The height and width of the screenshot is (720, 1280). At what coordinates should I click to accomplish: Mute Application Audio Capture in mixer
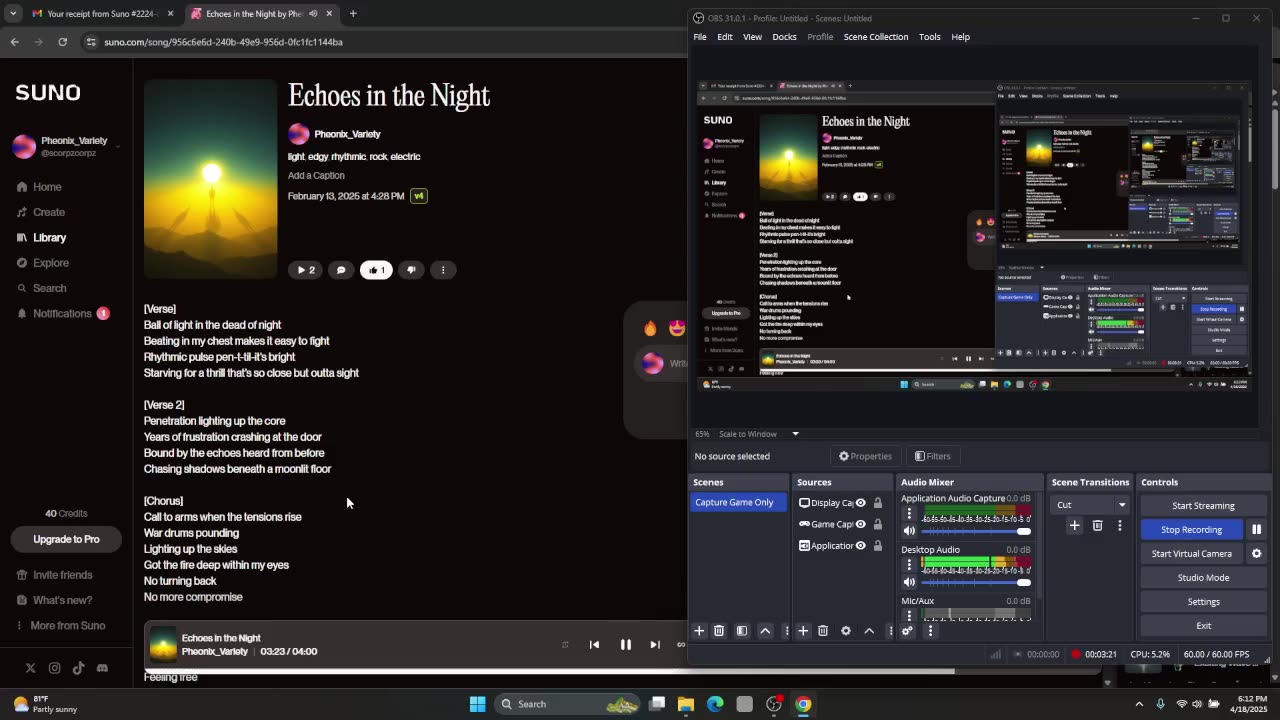click(x=909, y=531)
